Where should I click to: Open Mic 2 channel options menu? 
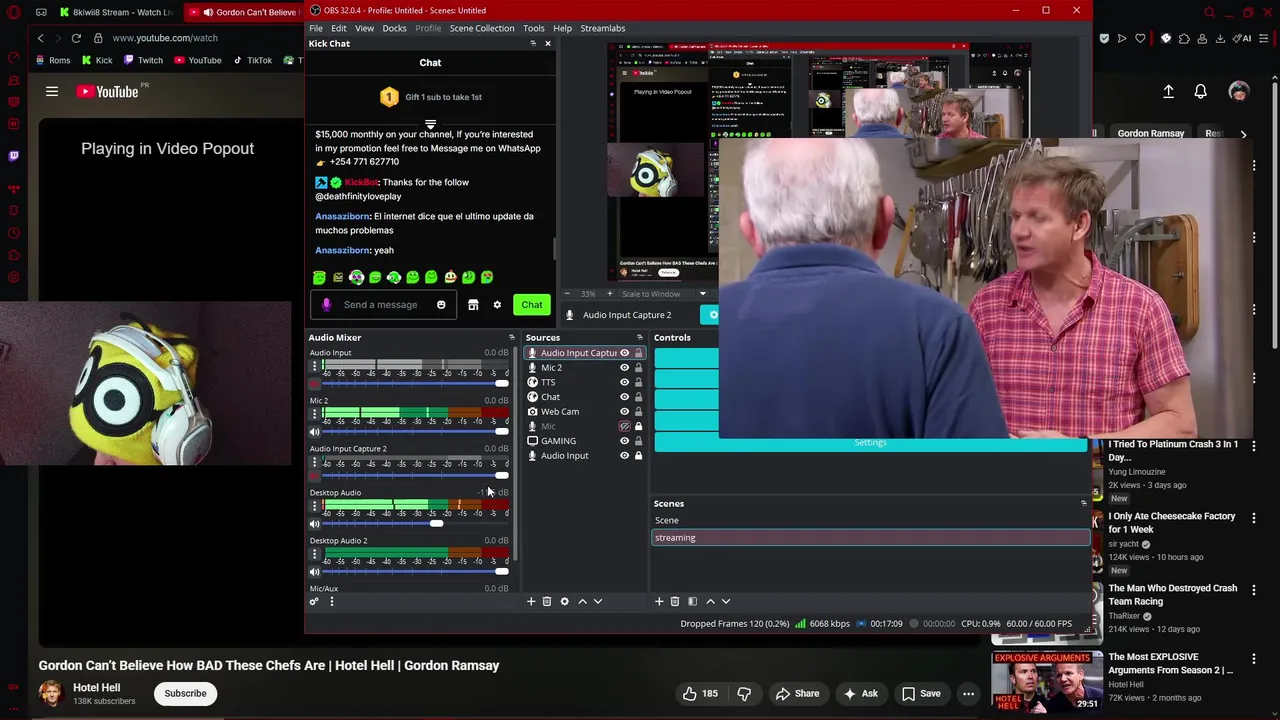[315, 413]
